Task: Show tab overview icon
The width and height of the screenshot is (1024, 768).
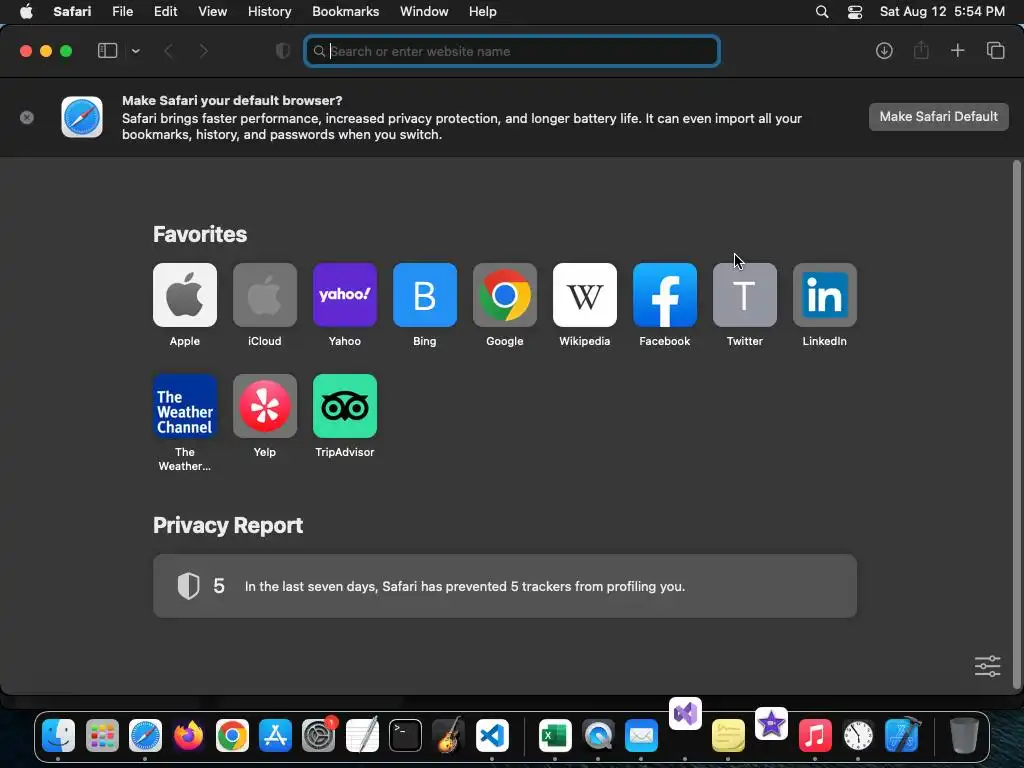Action: point(995,51)
